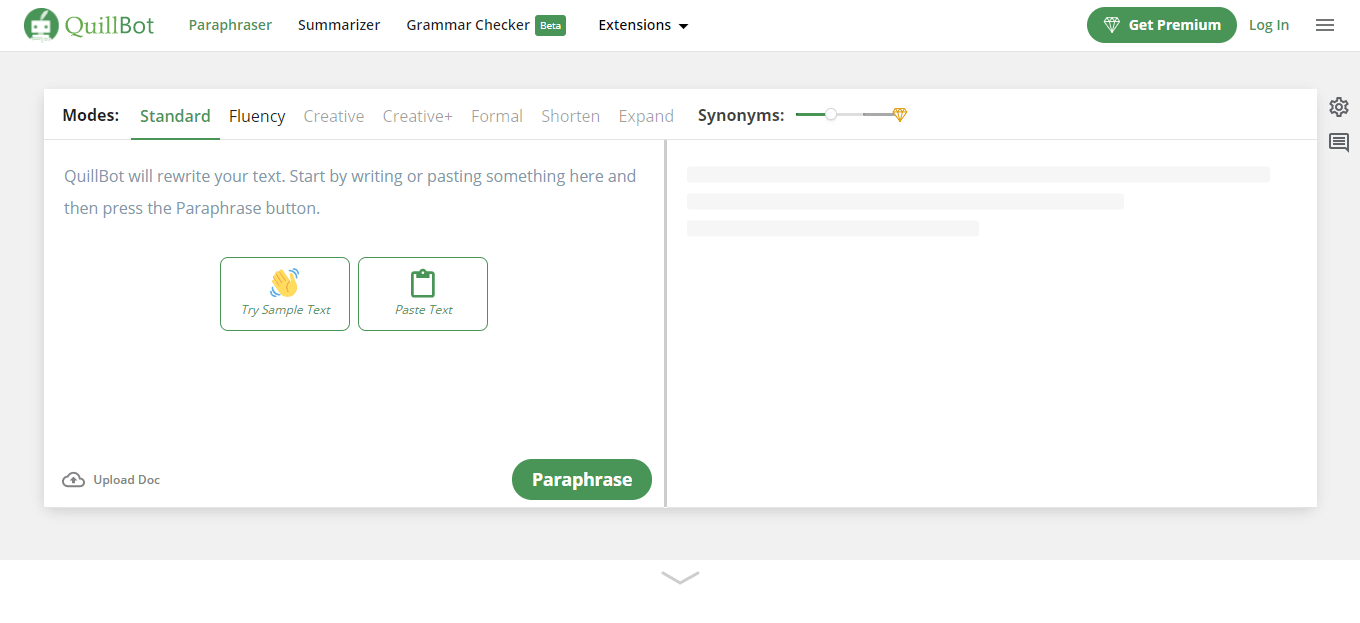Screen dimensions: 1360x623
Task: Click the Paste Text button
Action: click(423, 294)
